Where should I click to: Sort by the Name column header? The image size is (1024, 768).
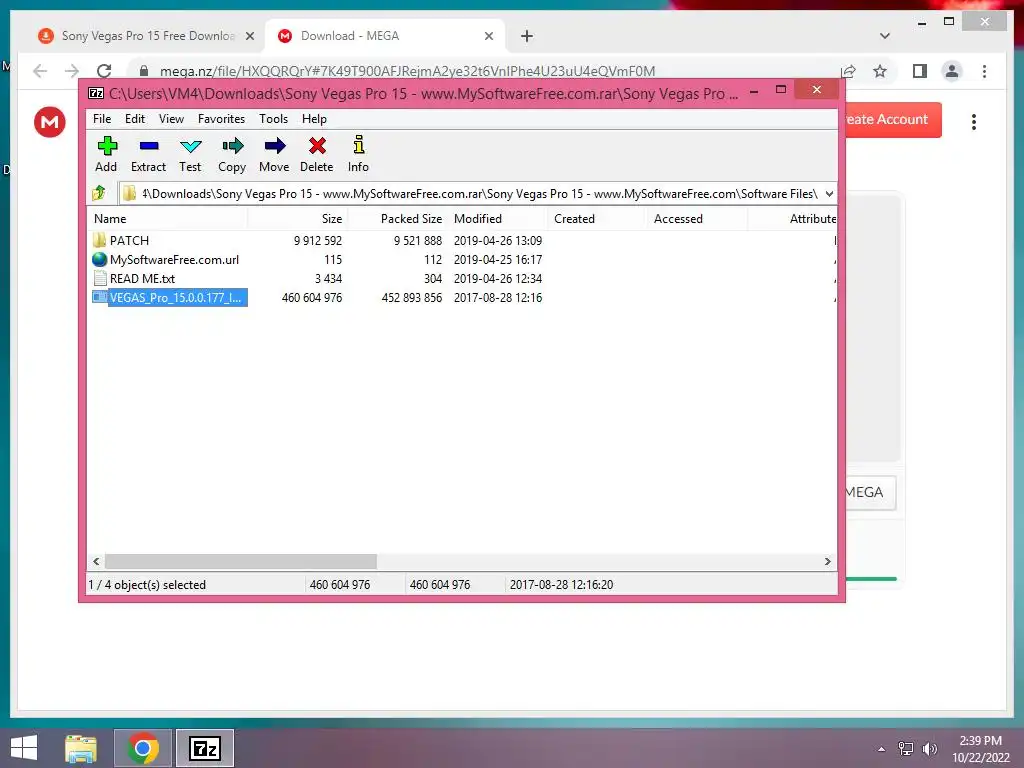[167, 219]
